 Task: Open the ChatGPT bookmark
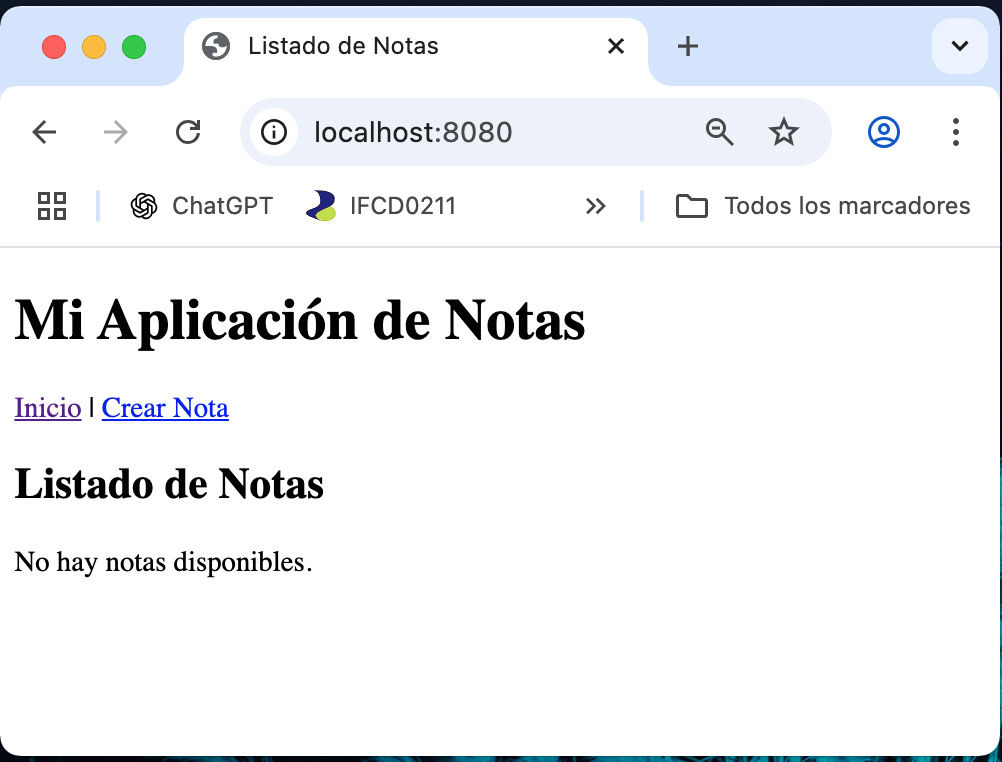202,206
